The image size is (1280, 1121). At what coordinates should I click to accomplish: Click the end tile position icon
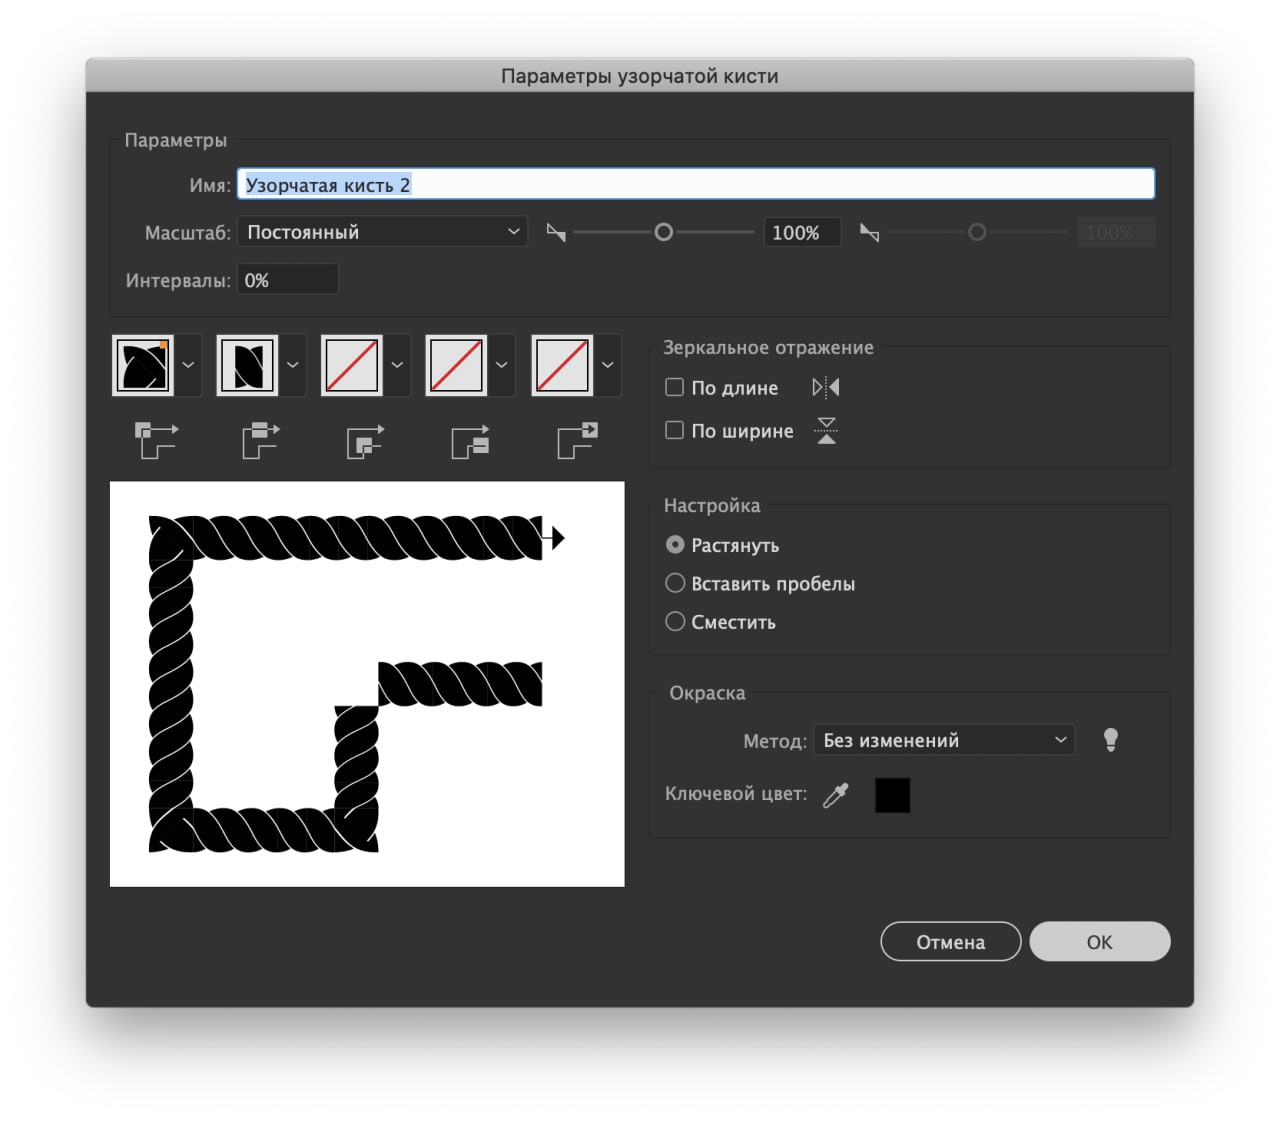[x=577, y=440]
